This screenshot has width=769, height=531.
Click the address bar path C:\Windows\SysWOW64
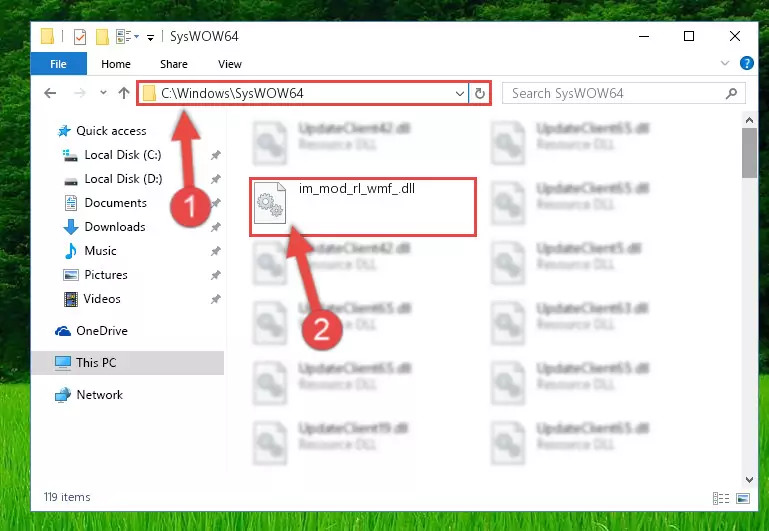coord(232,93)
